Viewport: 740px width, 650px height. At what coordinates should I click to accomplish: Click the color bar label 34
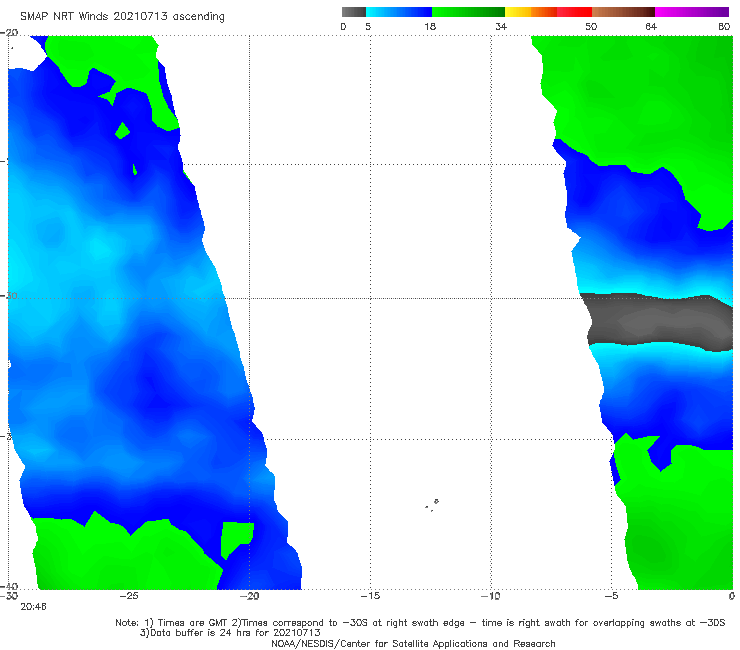[501, 27]
